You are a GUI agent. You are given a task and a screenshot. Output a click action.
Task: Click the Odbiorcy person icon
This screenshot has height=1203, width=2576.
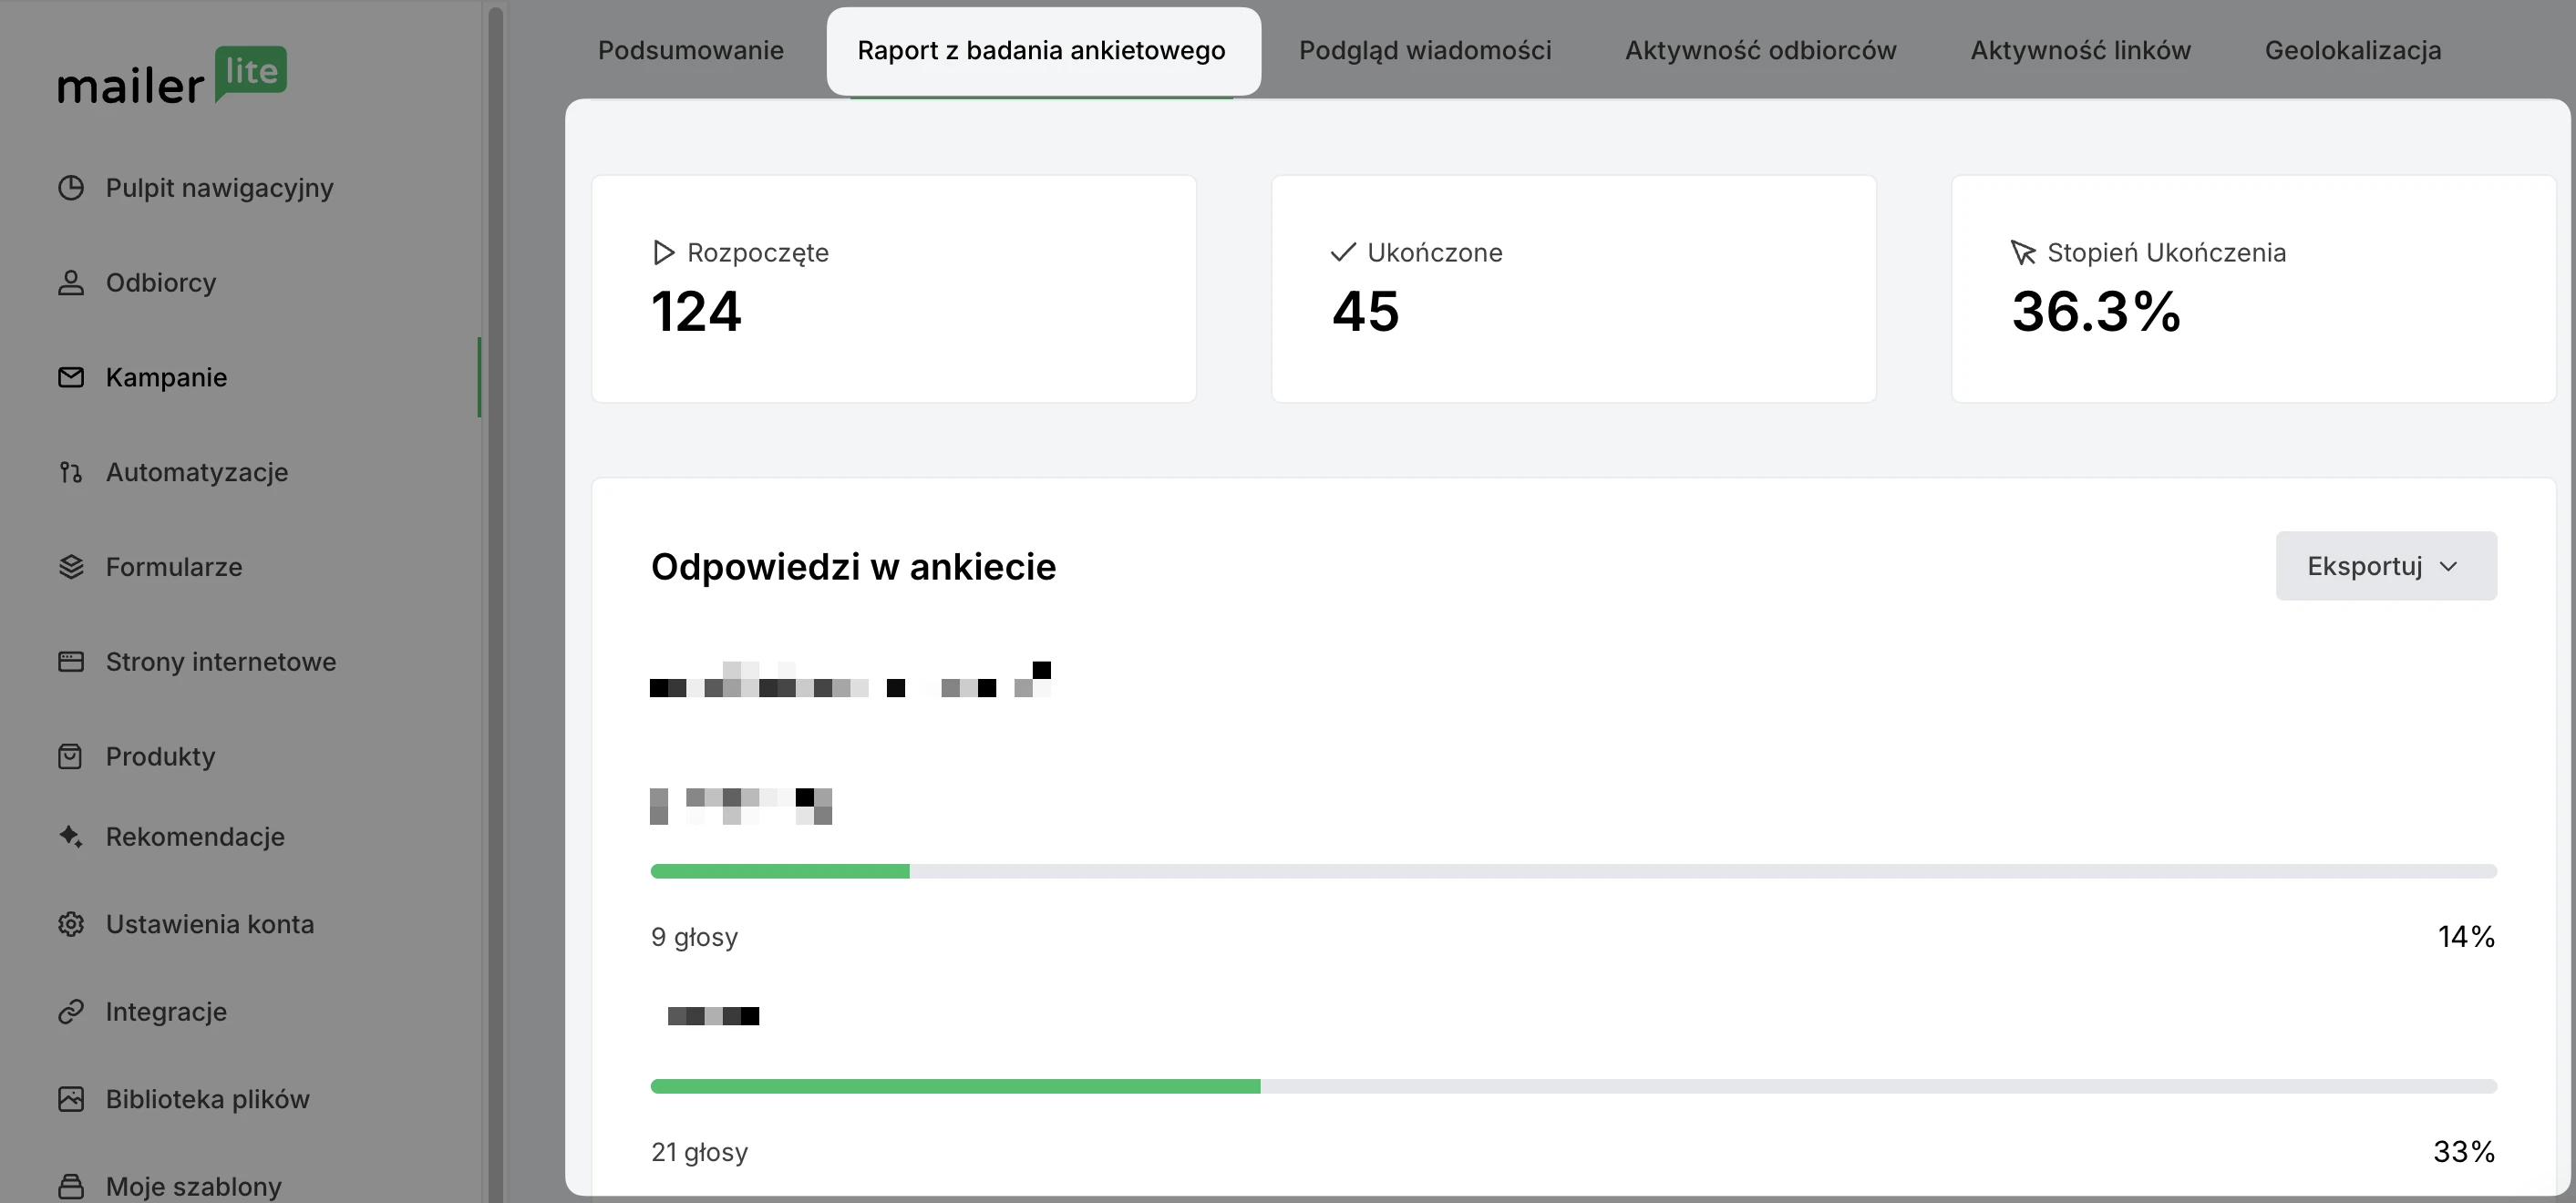pos(71,283)
